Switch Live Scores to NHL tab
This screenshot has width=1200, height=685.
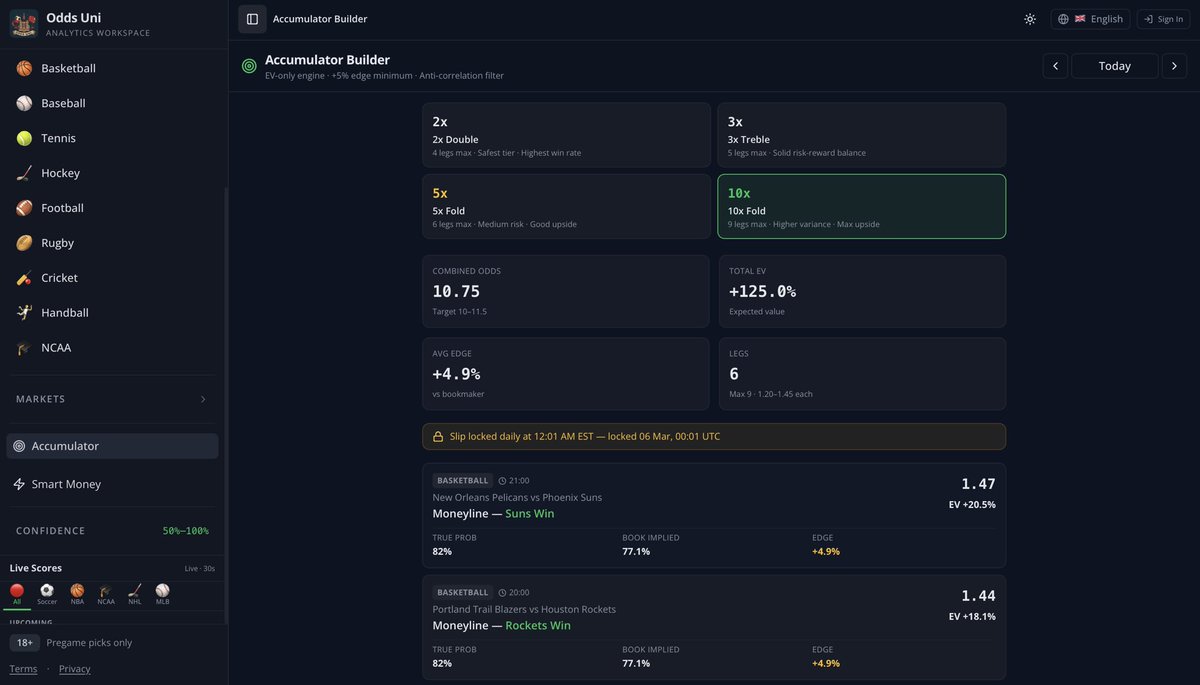click(x=135, y=594)
